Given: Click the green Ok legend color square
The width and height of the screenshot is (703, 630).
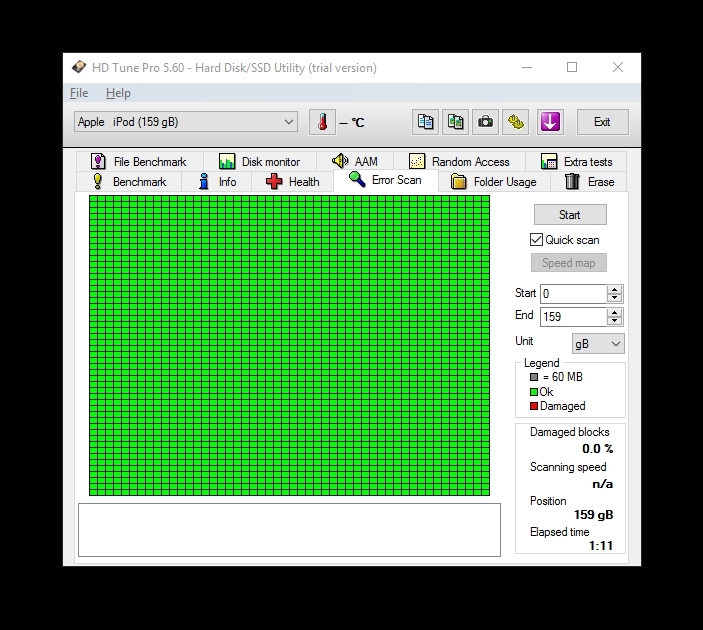Looking at the screenshot, I should click(x=534, y=392).
